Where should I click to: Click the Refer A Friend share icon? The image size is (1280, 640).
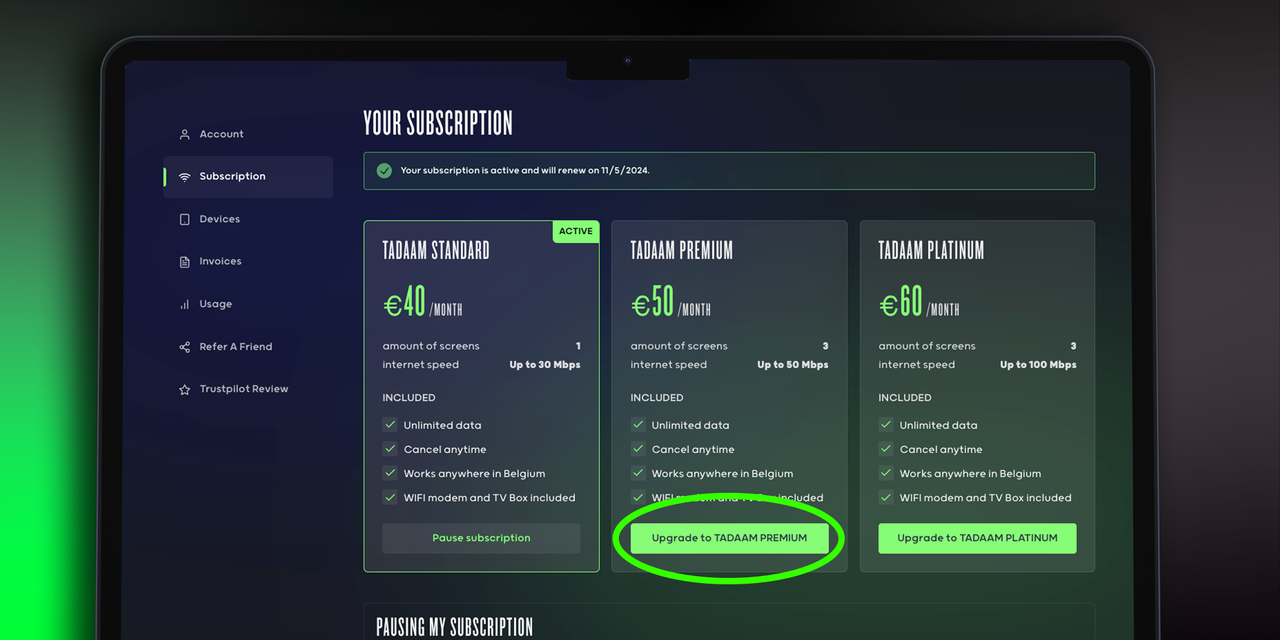184,347
